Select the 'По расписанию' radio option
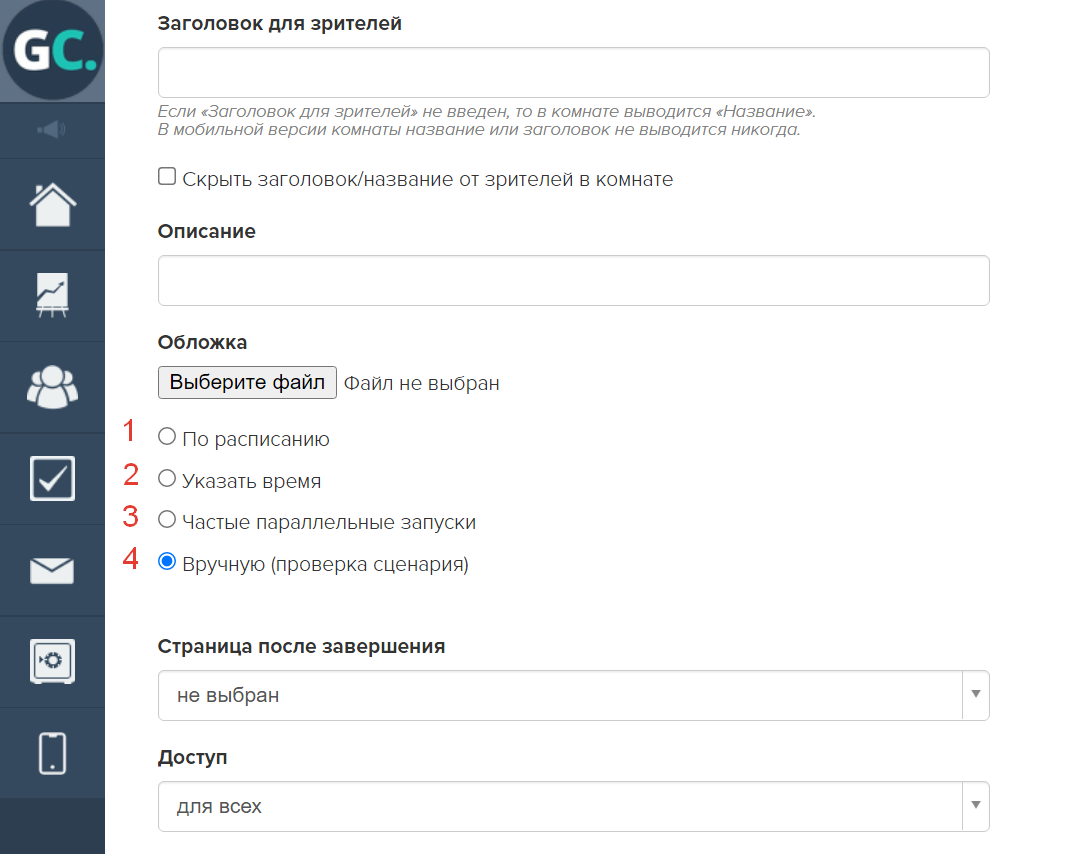The width and height of the screenshot is (1082, 854). (167, 436)
